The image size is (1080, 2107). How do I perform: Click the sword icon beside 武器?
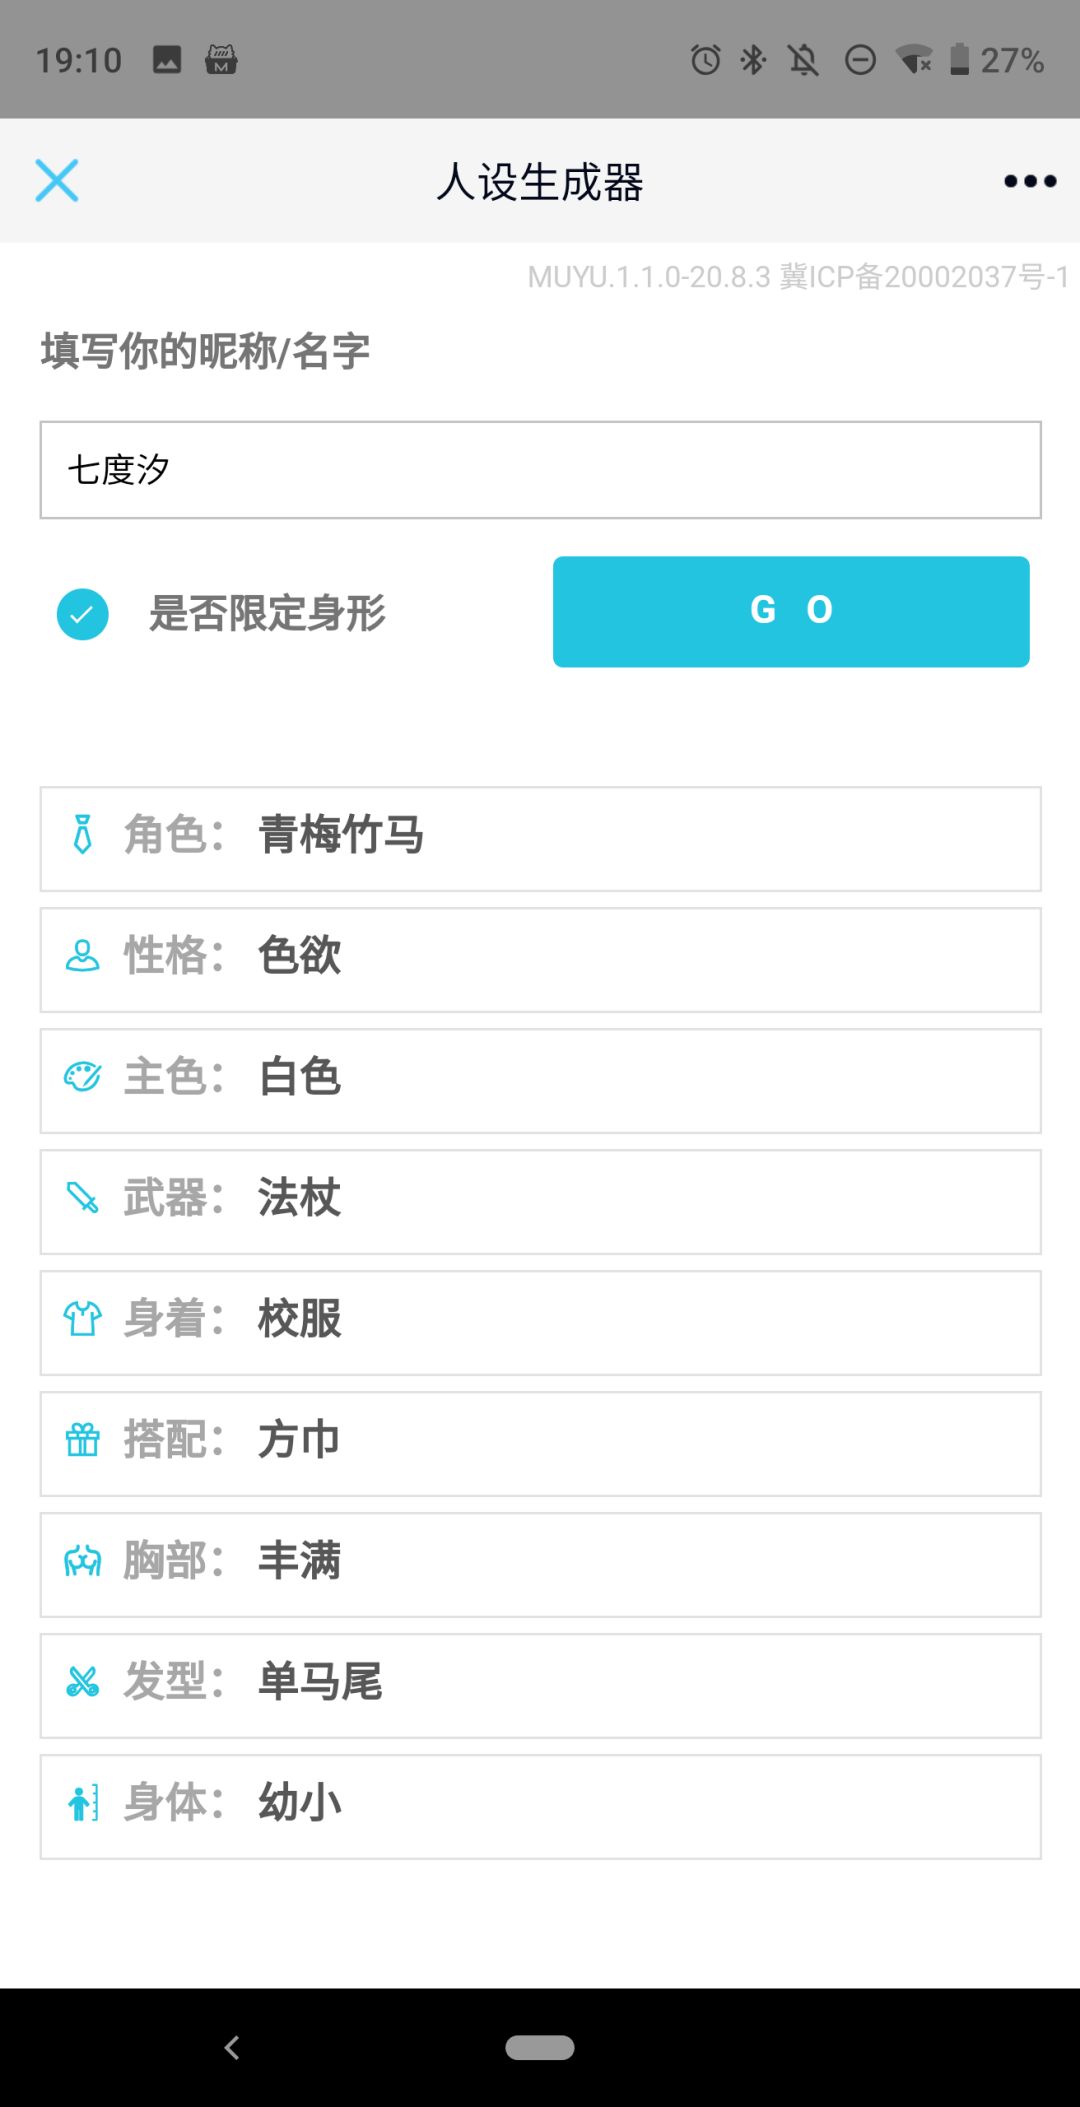click(83, 1198)
